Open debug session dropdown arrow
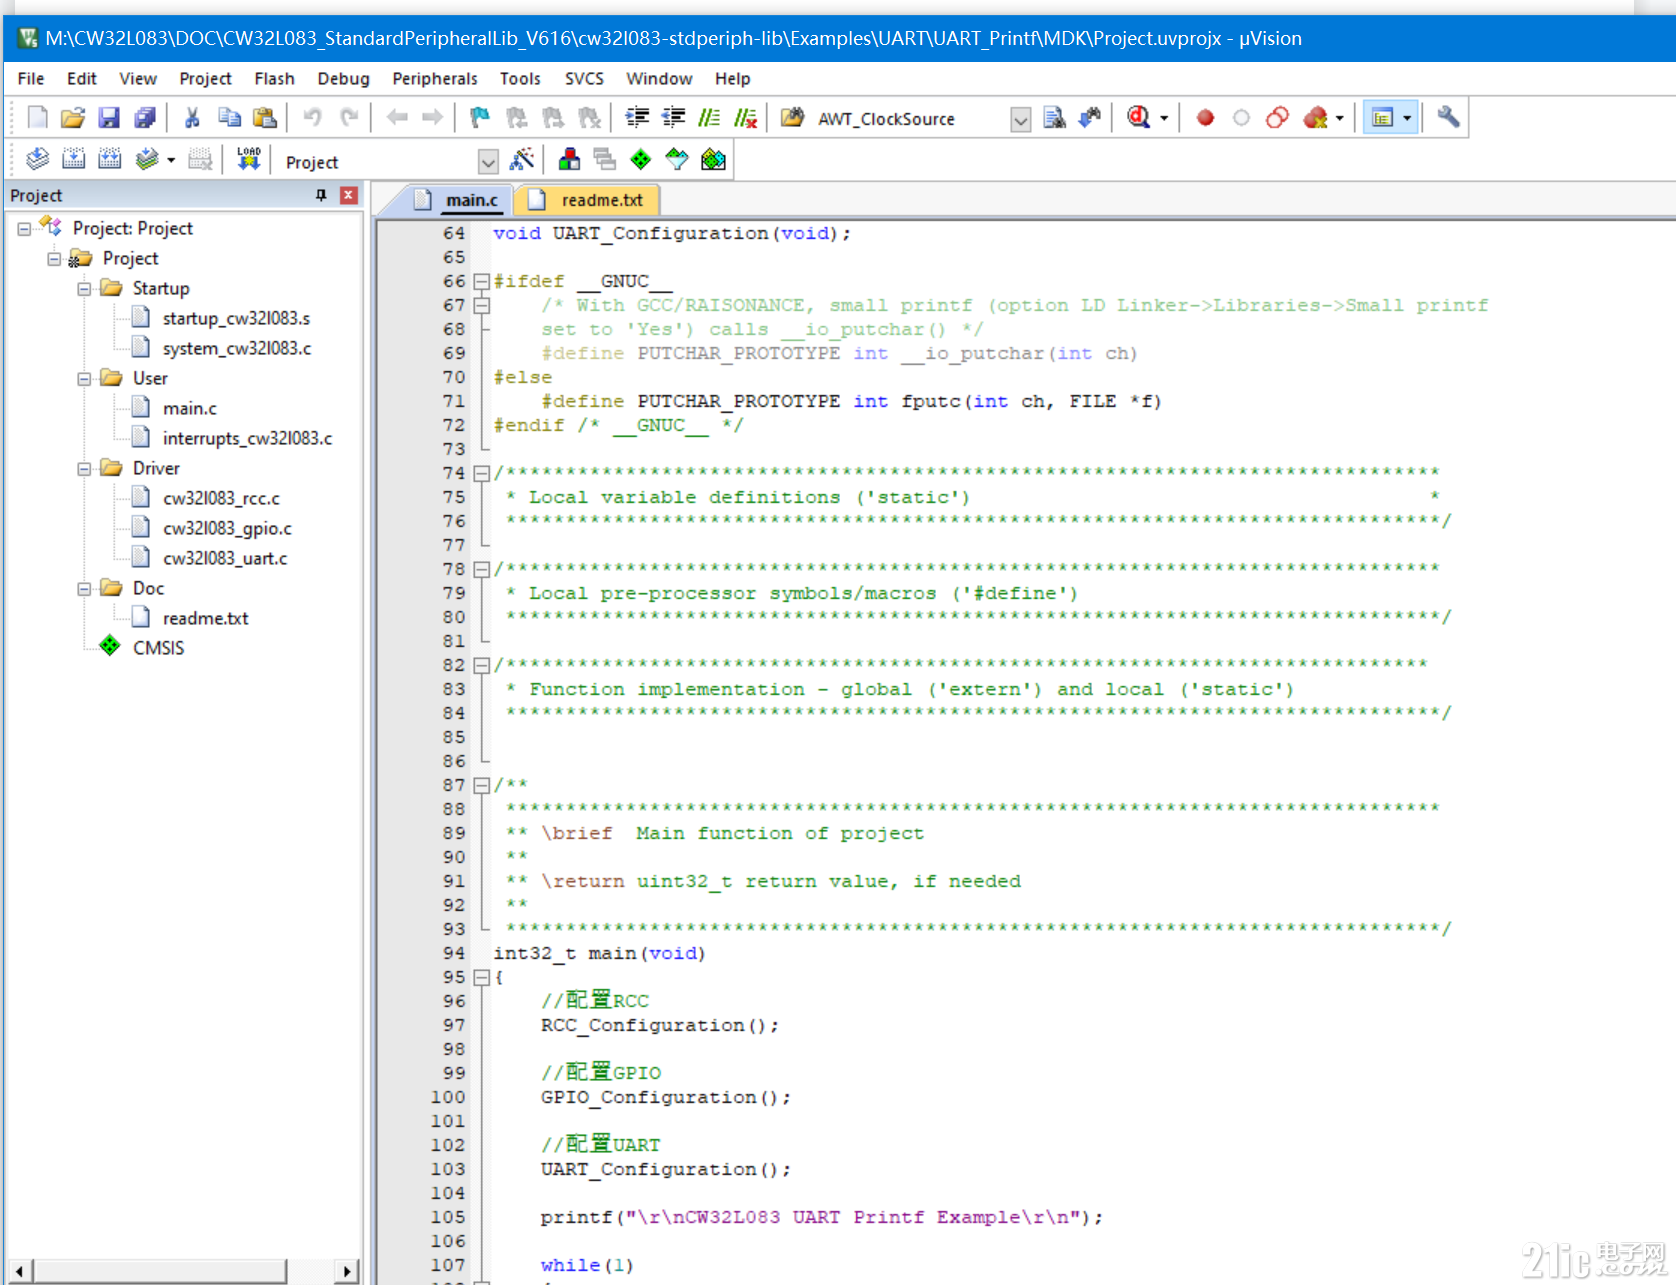 pyautogui.click(x=1164, y=118)
